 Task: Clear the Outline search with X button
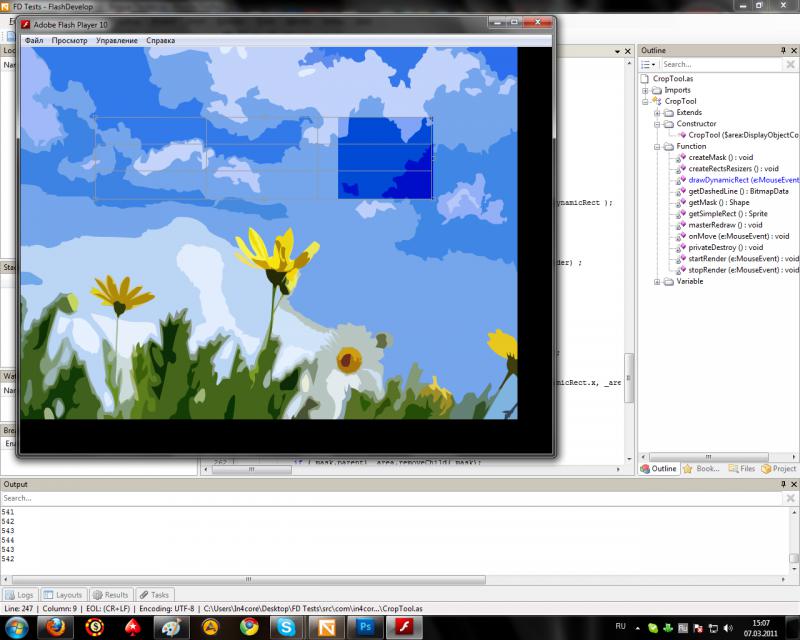pos(790,64)
